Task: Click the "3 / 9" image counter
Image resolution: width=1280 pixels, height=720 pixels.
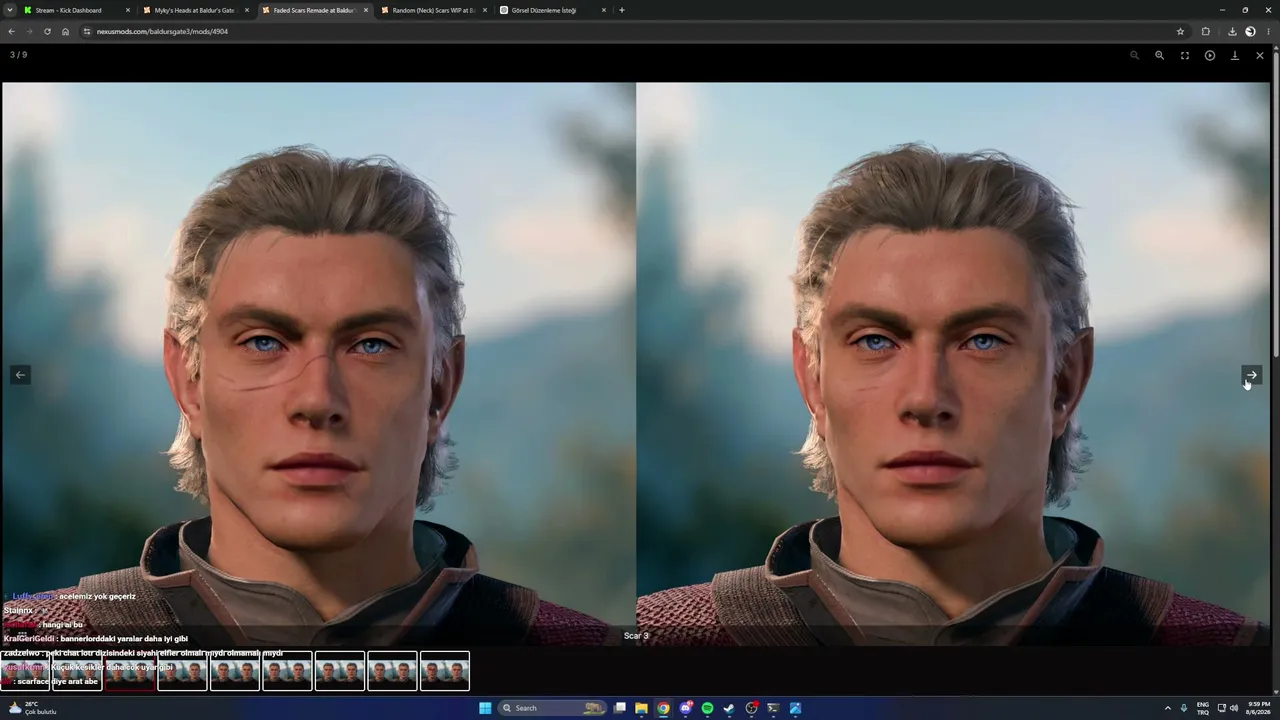Action: 19,55
